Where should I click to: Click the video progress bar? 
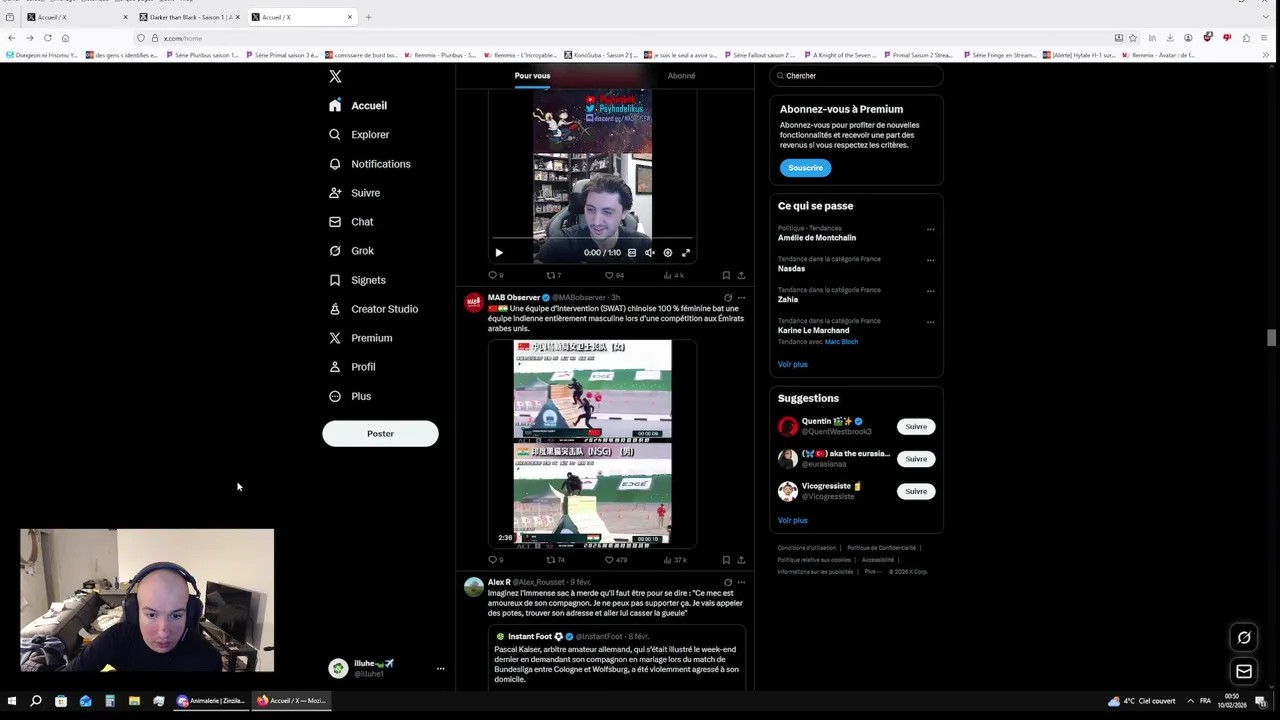[592, 240]
